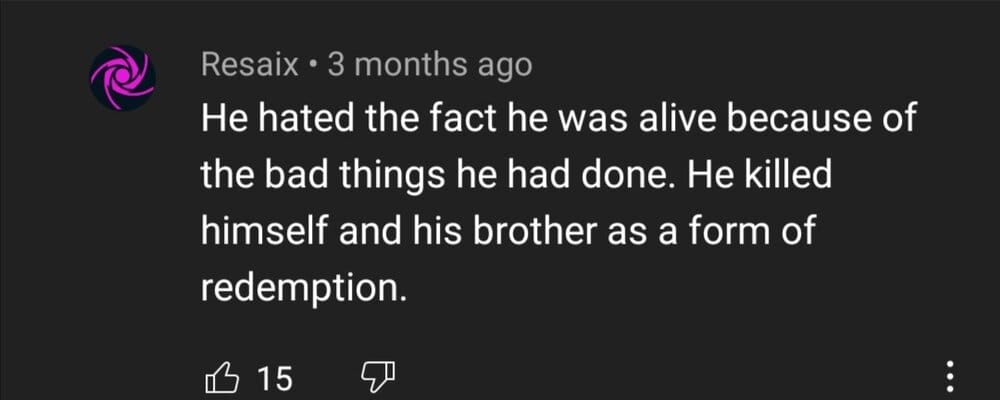Click the word "brother" in the comment
Viewport: 1000px width, 400px height.
tap(554, 232)
